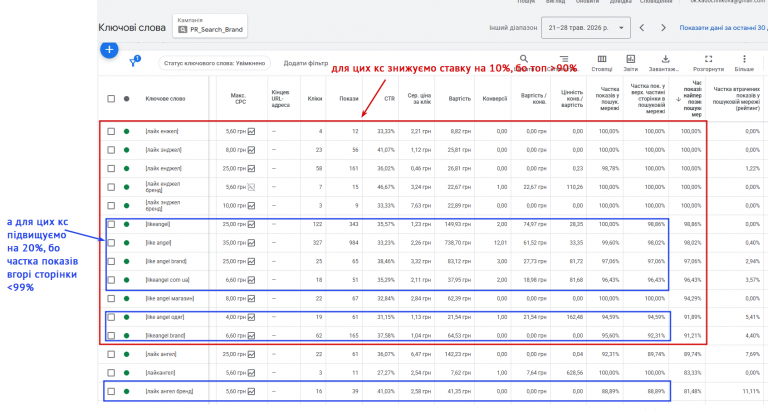Sort by Покази column header
Image resolution: width=768 pixels, height=410 pixels.
[349, 99]
